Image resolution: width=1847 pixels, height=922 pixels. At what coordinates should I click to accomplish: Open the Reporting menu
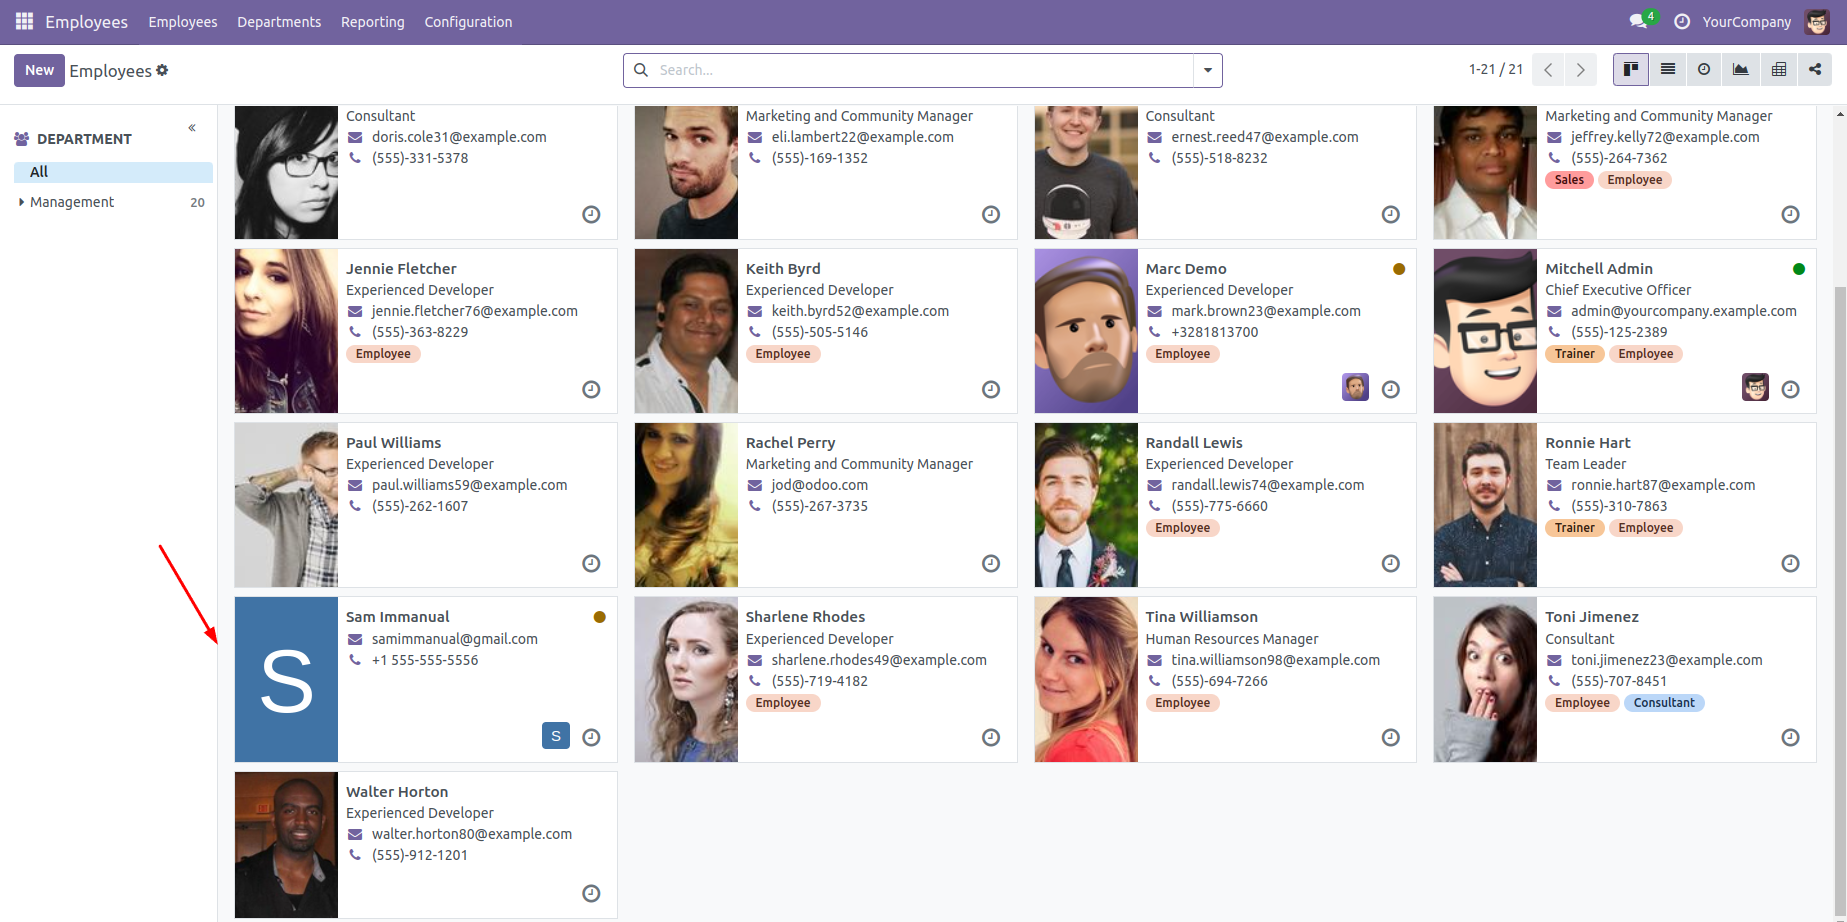coord(372,22)
